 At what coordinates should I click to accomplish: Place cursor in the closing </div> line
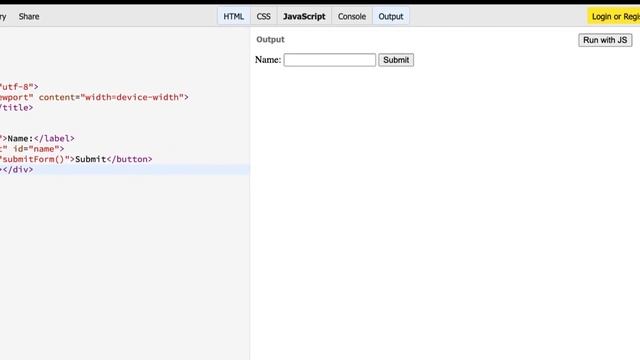click(125, 169)
